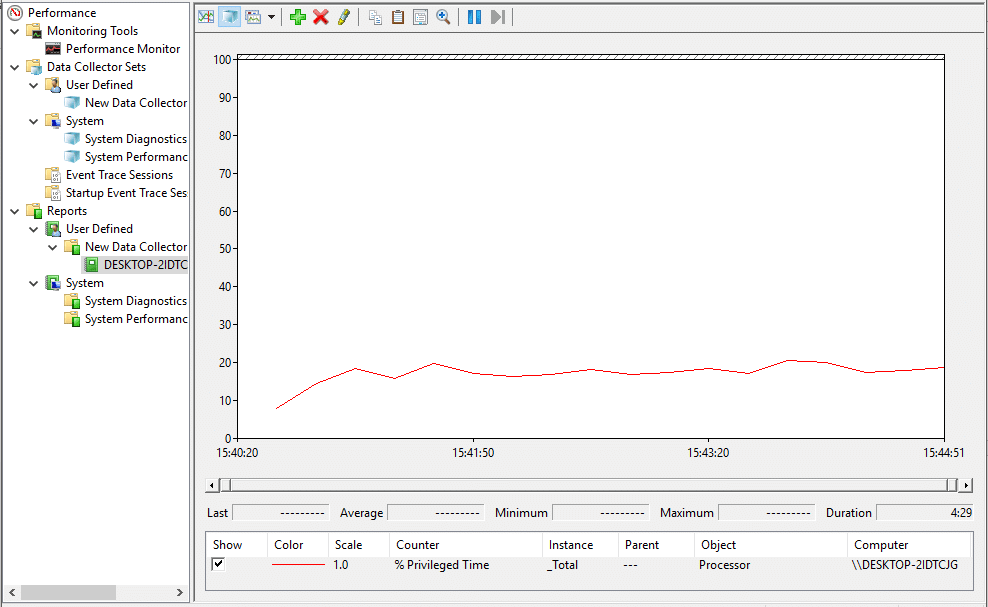The width and height of the screenshot is (988, 607).
Task: Click the green Add counter plus icon
Action: click(x=297, y=17)
